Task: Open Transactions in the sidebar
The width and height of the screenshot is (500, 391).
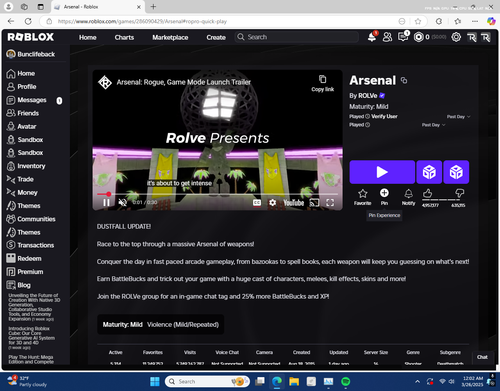Action: click(x=30, y=245)
